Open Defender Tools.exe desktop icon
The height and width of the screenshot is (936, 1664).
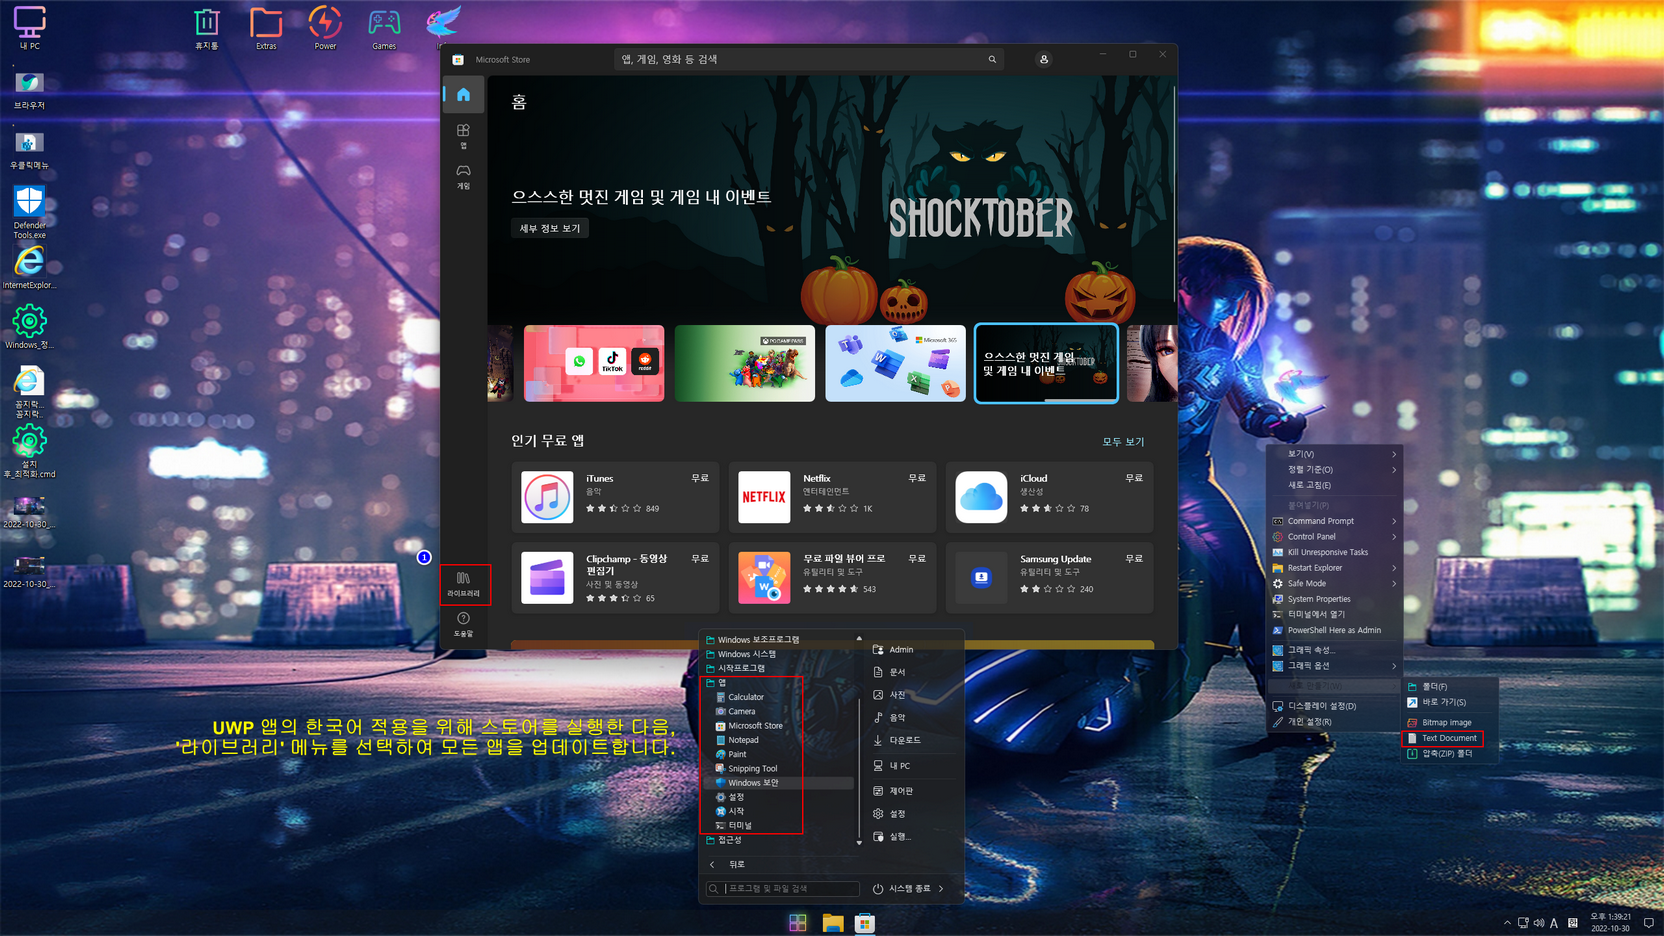pyautogui.click(x=29, y=212)
